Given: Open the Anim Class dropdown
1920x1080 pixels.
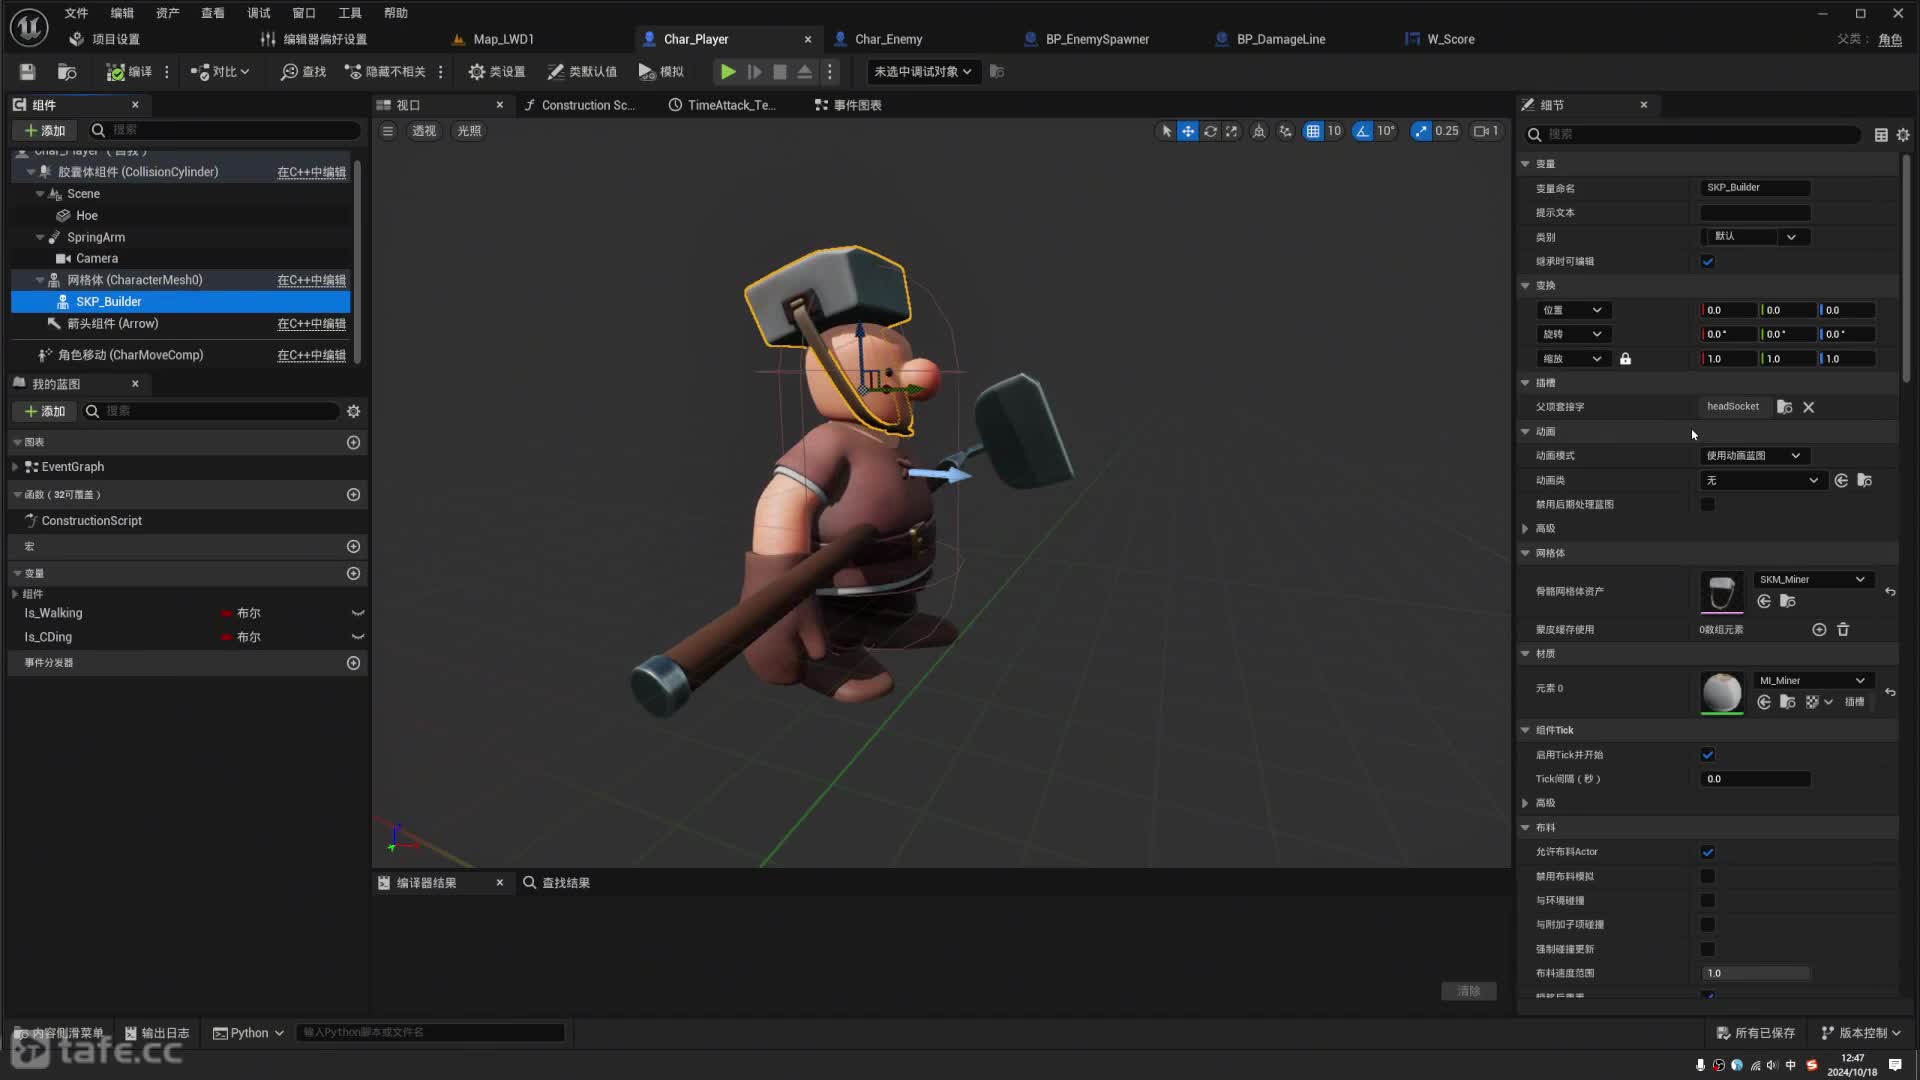Looking at the screenshot, I should tap(1761, 481).
